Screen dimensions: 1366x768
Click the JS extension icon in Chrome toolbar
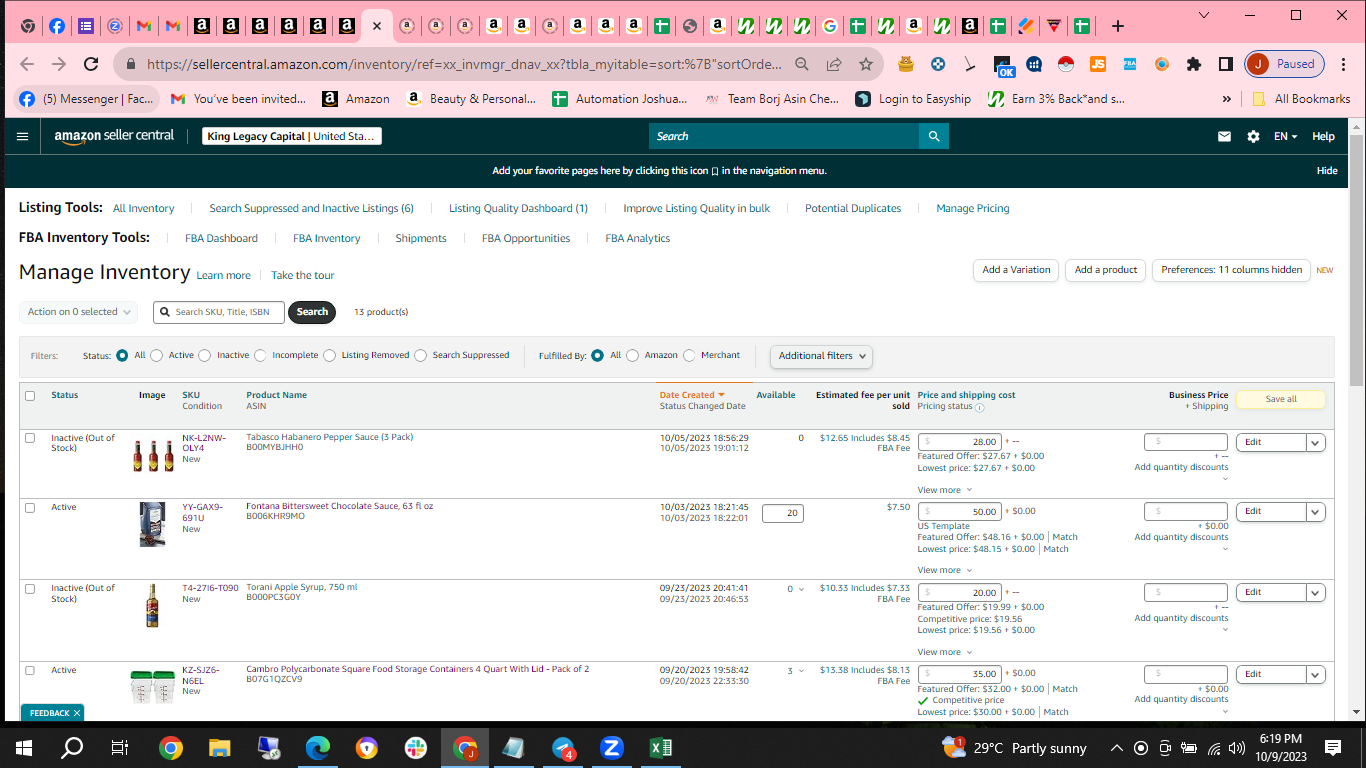coord(1097,64)
